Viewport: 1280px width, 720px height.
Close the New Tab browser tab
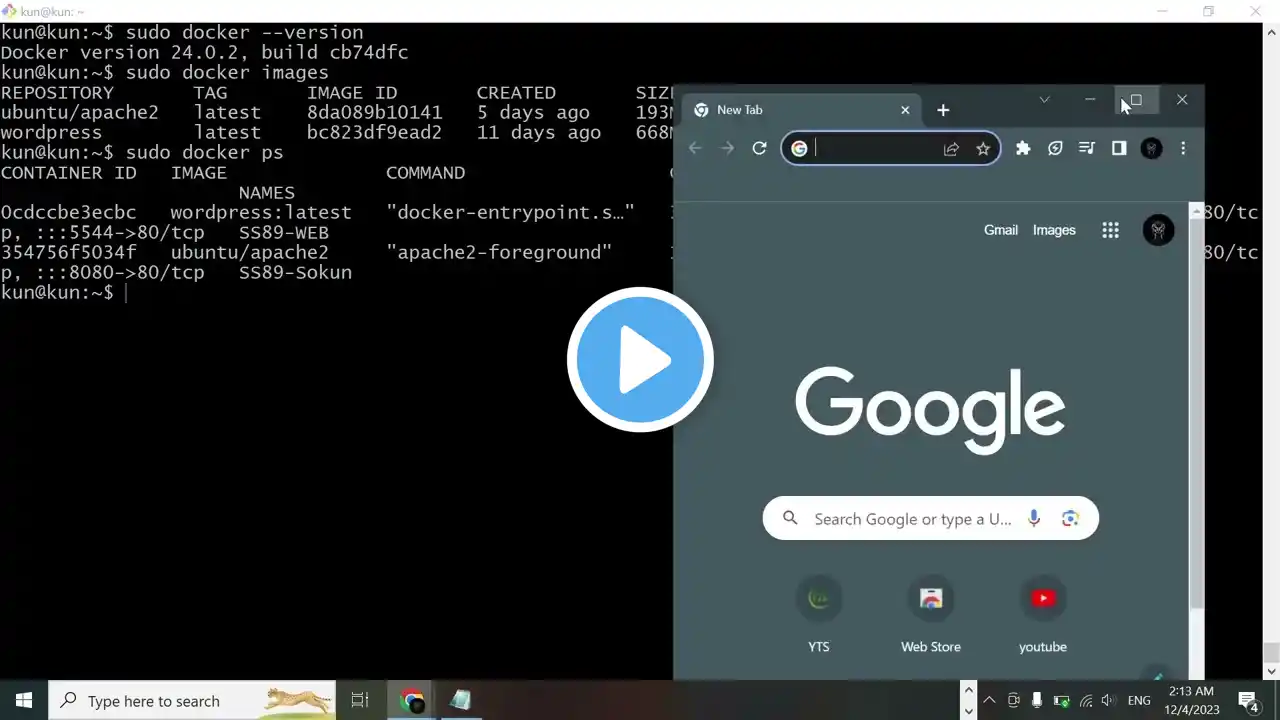[905, 110]
